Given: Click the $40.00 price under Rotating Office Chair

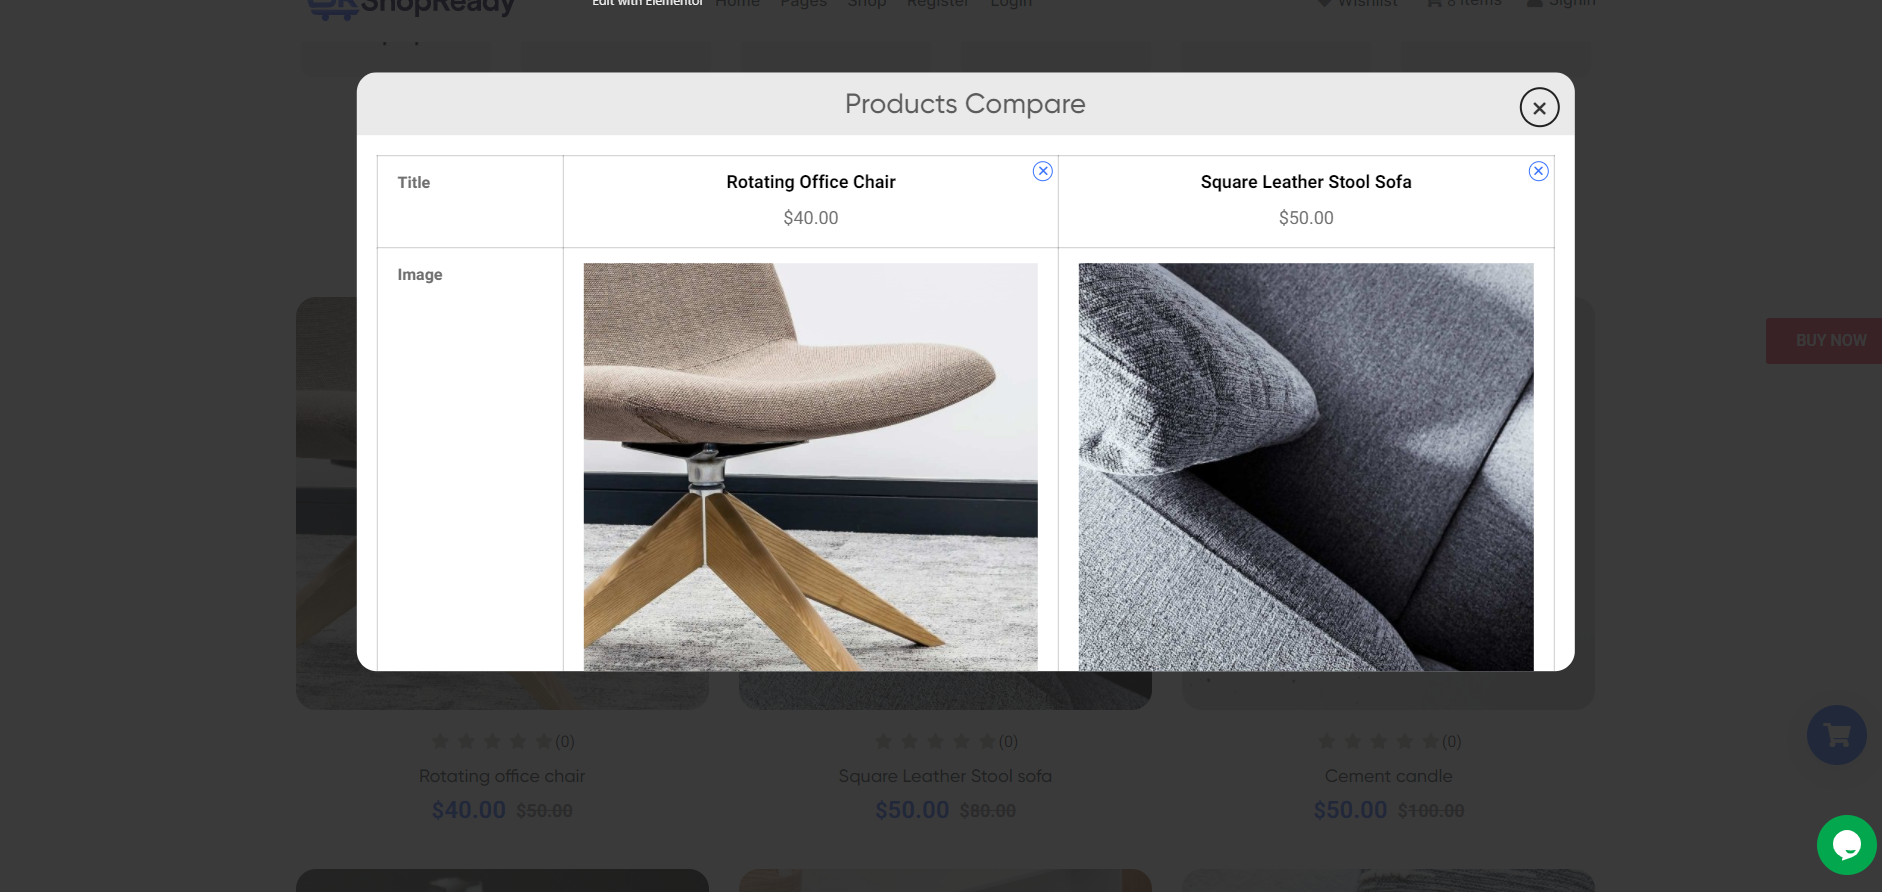Looking at the screenshot, I should point(810,218).
